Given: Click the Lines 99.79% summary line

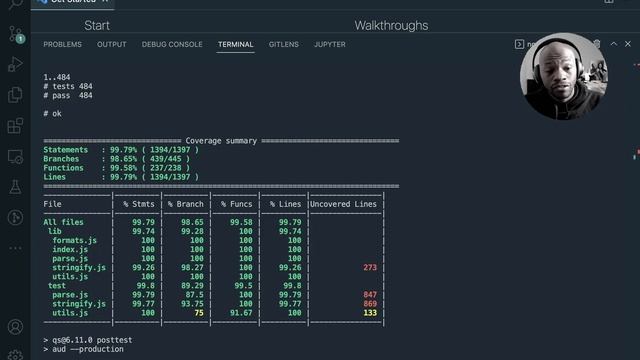Looking at the screenshot, I should point(121,177).
